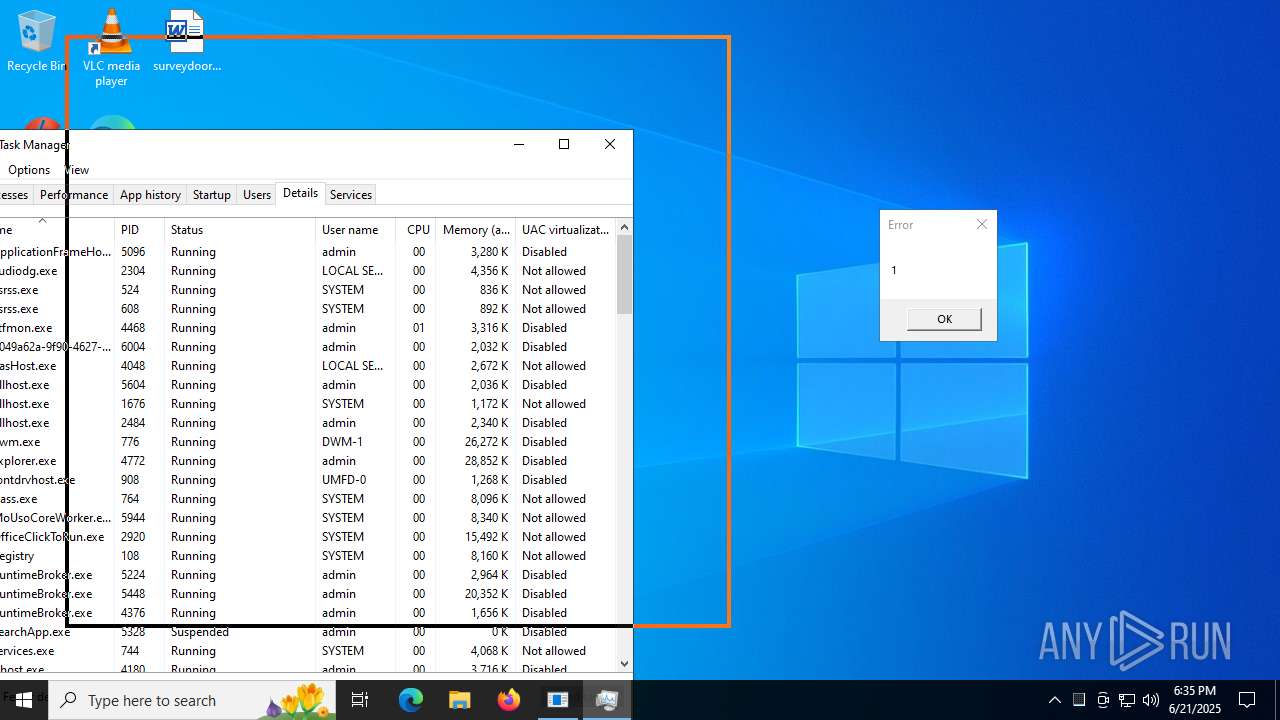
Task: Show hidden system tray icons
Action: click(x=1055, y=700)
